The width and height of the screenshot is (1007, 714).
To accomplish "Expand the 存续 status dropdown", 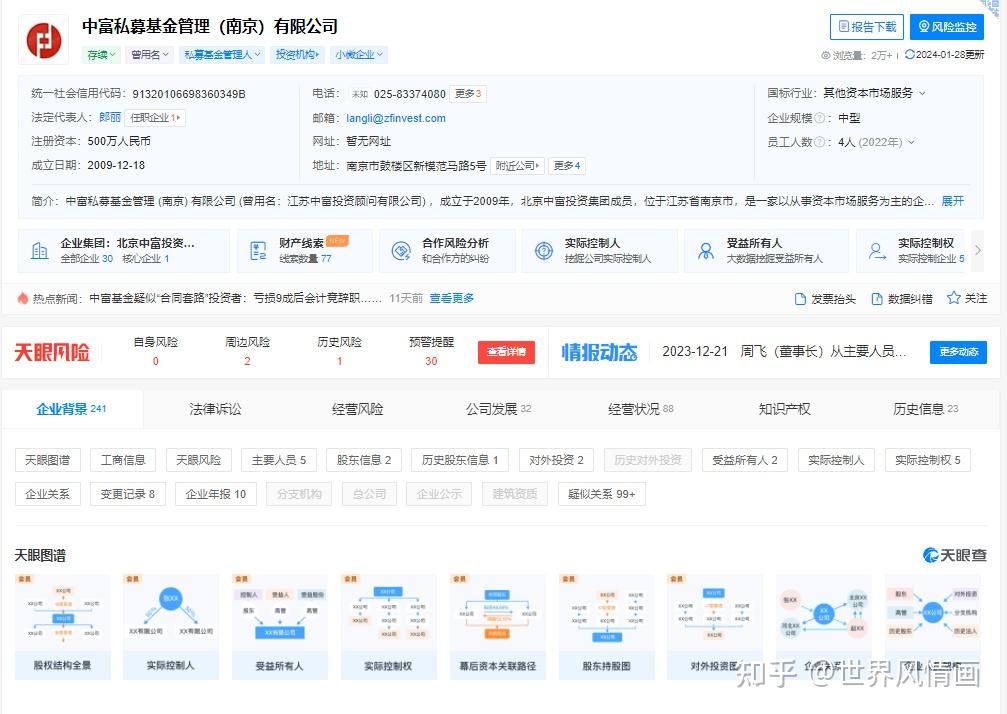I will click(x=101, y=55).
